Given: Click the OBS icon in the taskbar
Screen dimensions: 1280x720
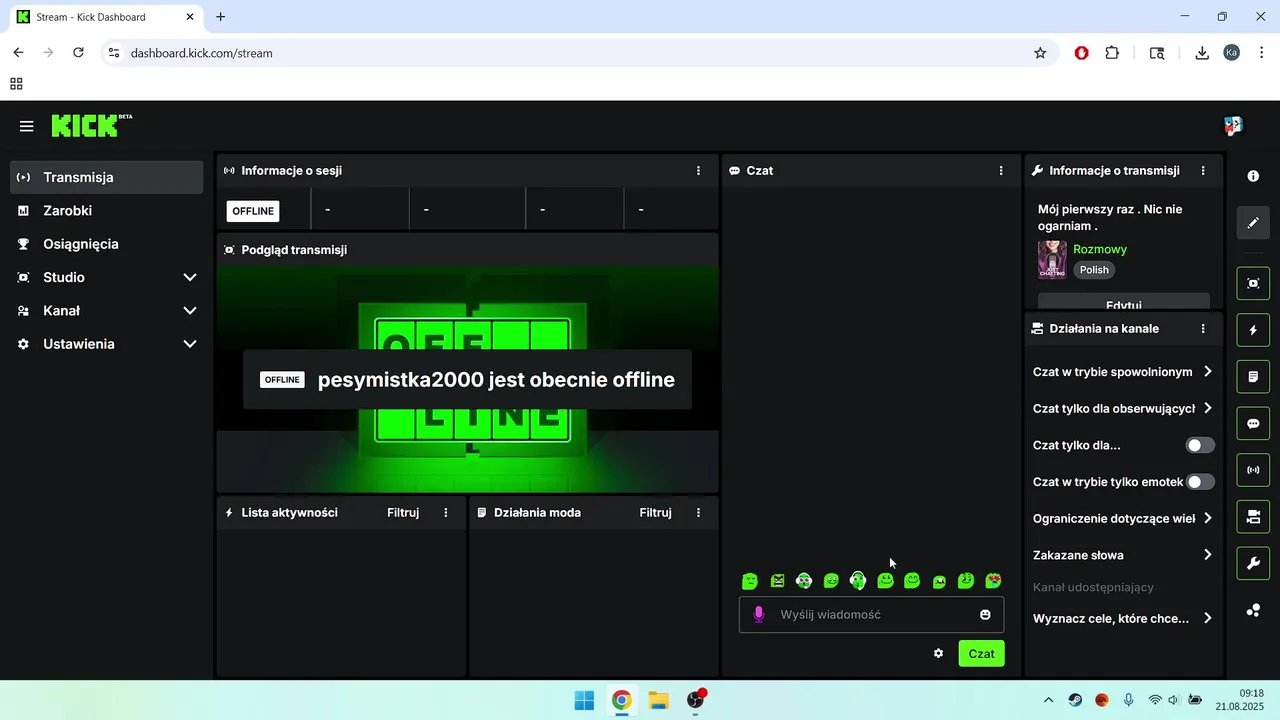Looking at the screenshot, I should [x=696, y=700].
